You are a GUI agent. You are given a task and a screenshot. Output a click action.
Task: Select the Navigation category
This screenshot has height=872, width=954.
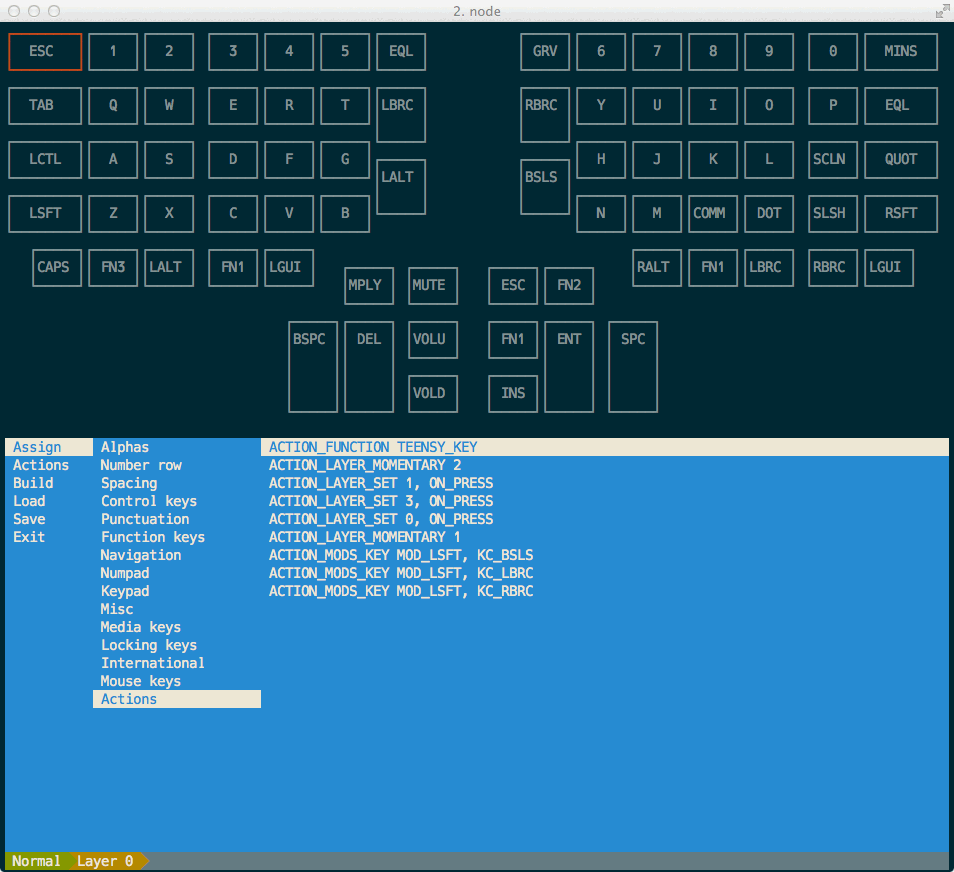tap(141, 555)
